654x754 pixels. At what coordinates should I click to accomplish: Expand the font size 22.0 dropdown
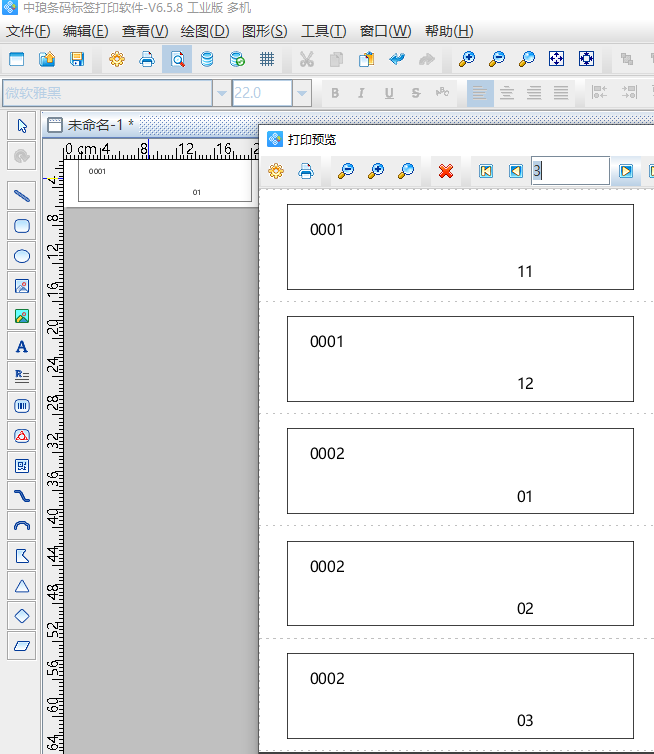(301, 94)
